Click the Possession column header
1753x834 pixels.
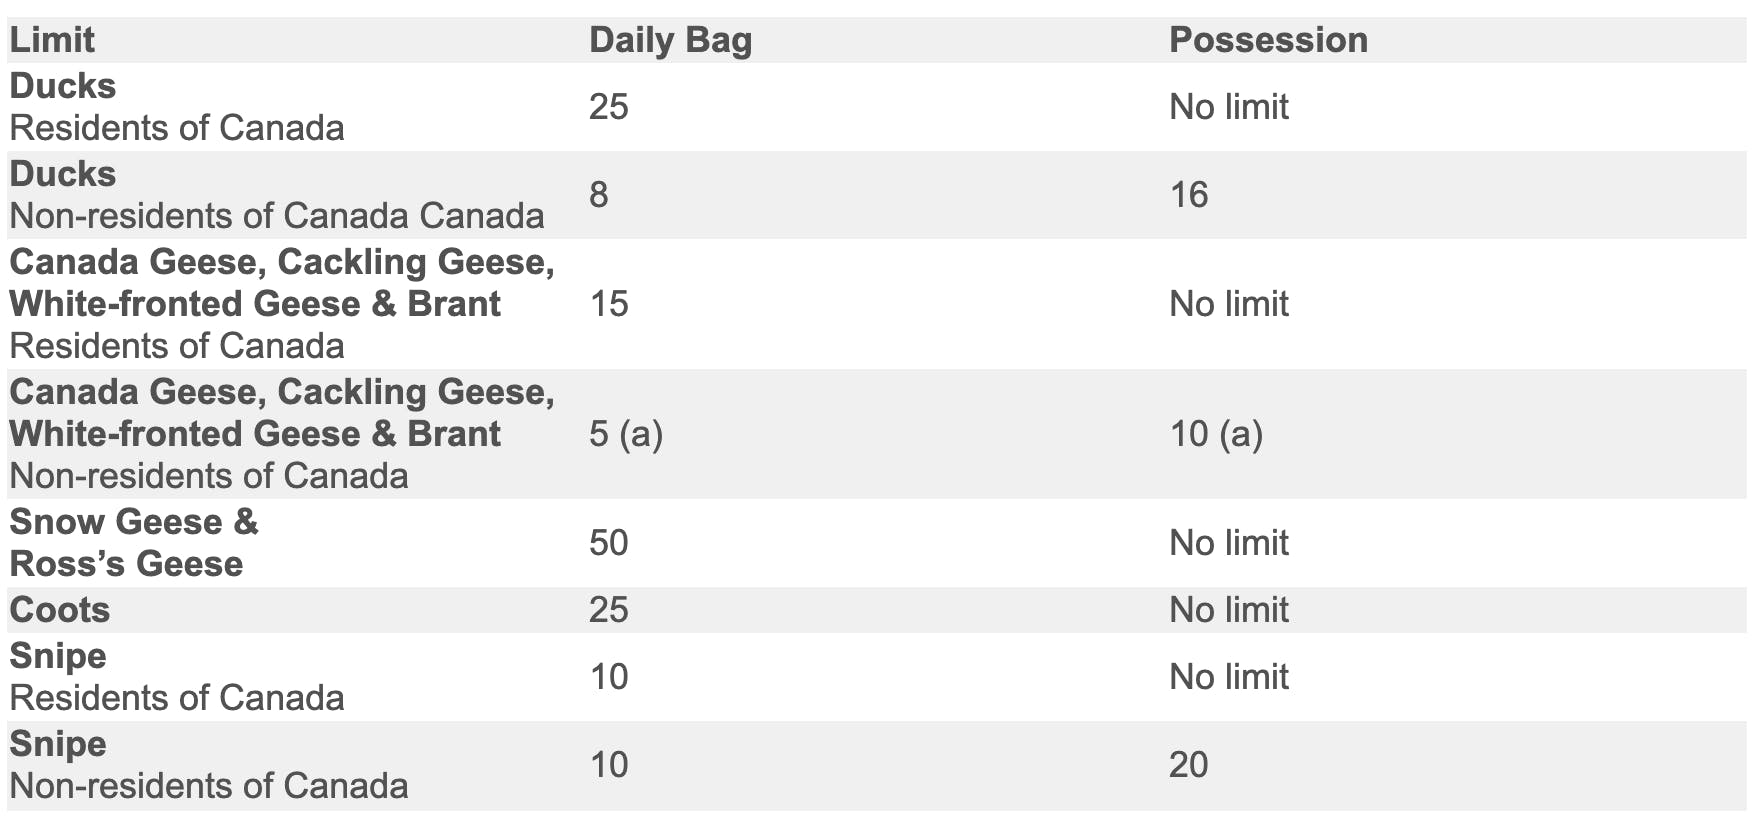(1268, 40)
